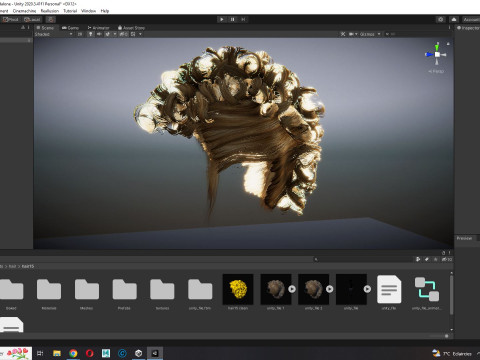Open the Account dropdown
This screenshot has height=360, width=480.
pos(471,19)
